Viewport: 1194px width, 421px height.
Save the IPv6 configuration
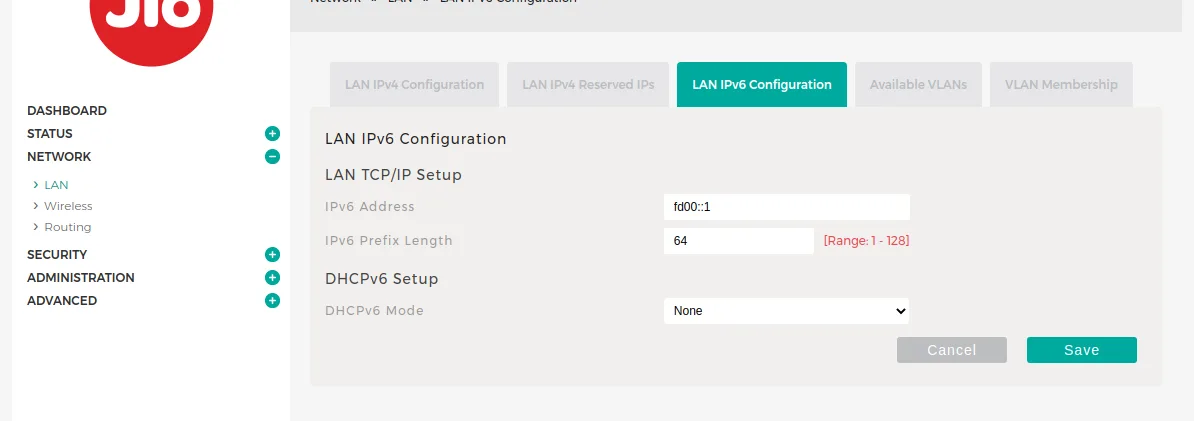click(1081, 350)
